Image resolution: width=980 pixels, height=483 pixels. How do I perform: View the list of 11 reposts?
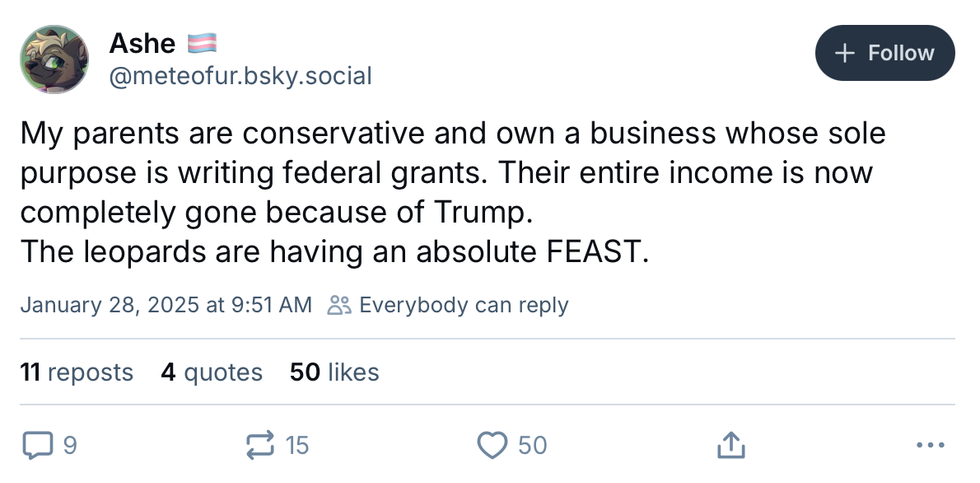(x=76, y=373)
